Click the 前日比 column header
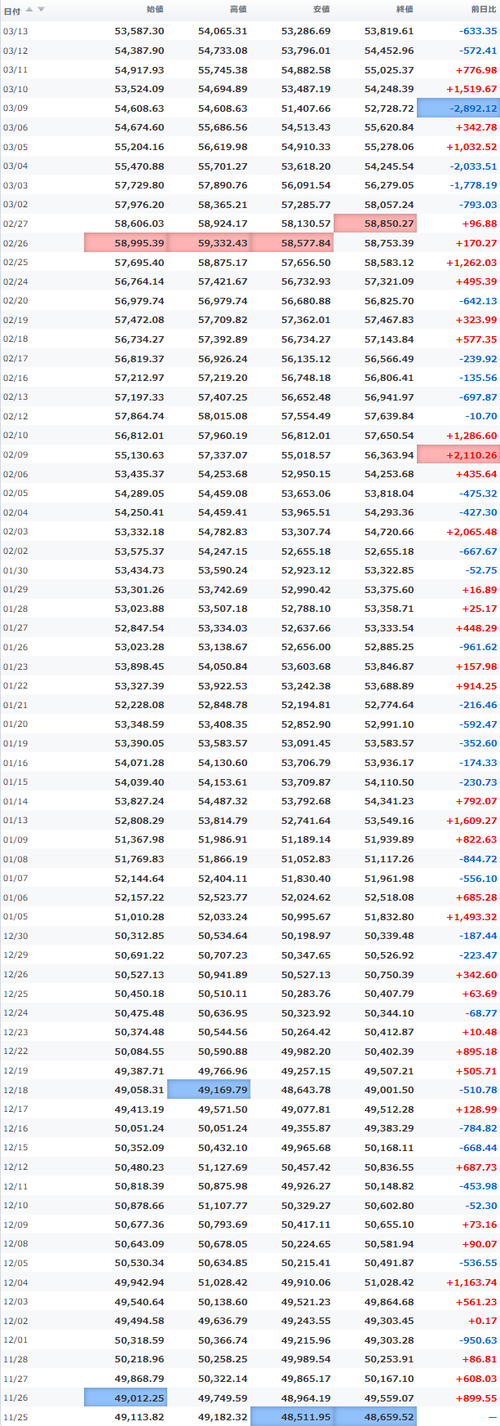 (x=483, y=10)
